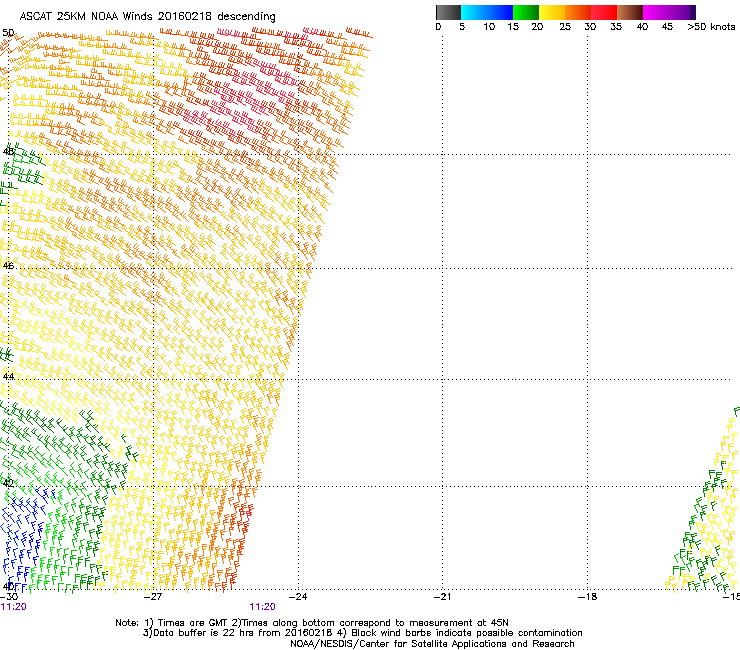Click latitude label "46" on the left axis
The width and height of the screenshot is (740, 650).
(x=8, y=266)
